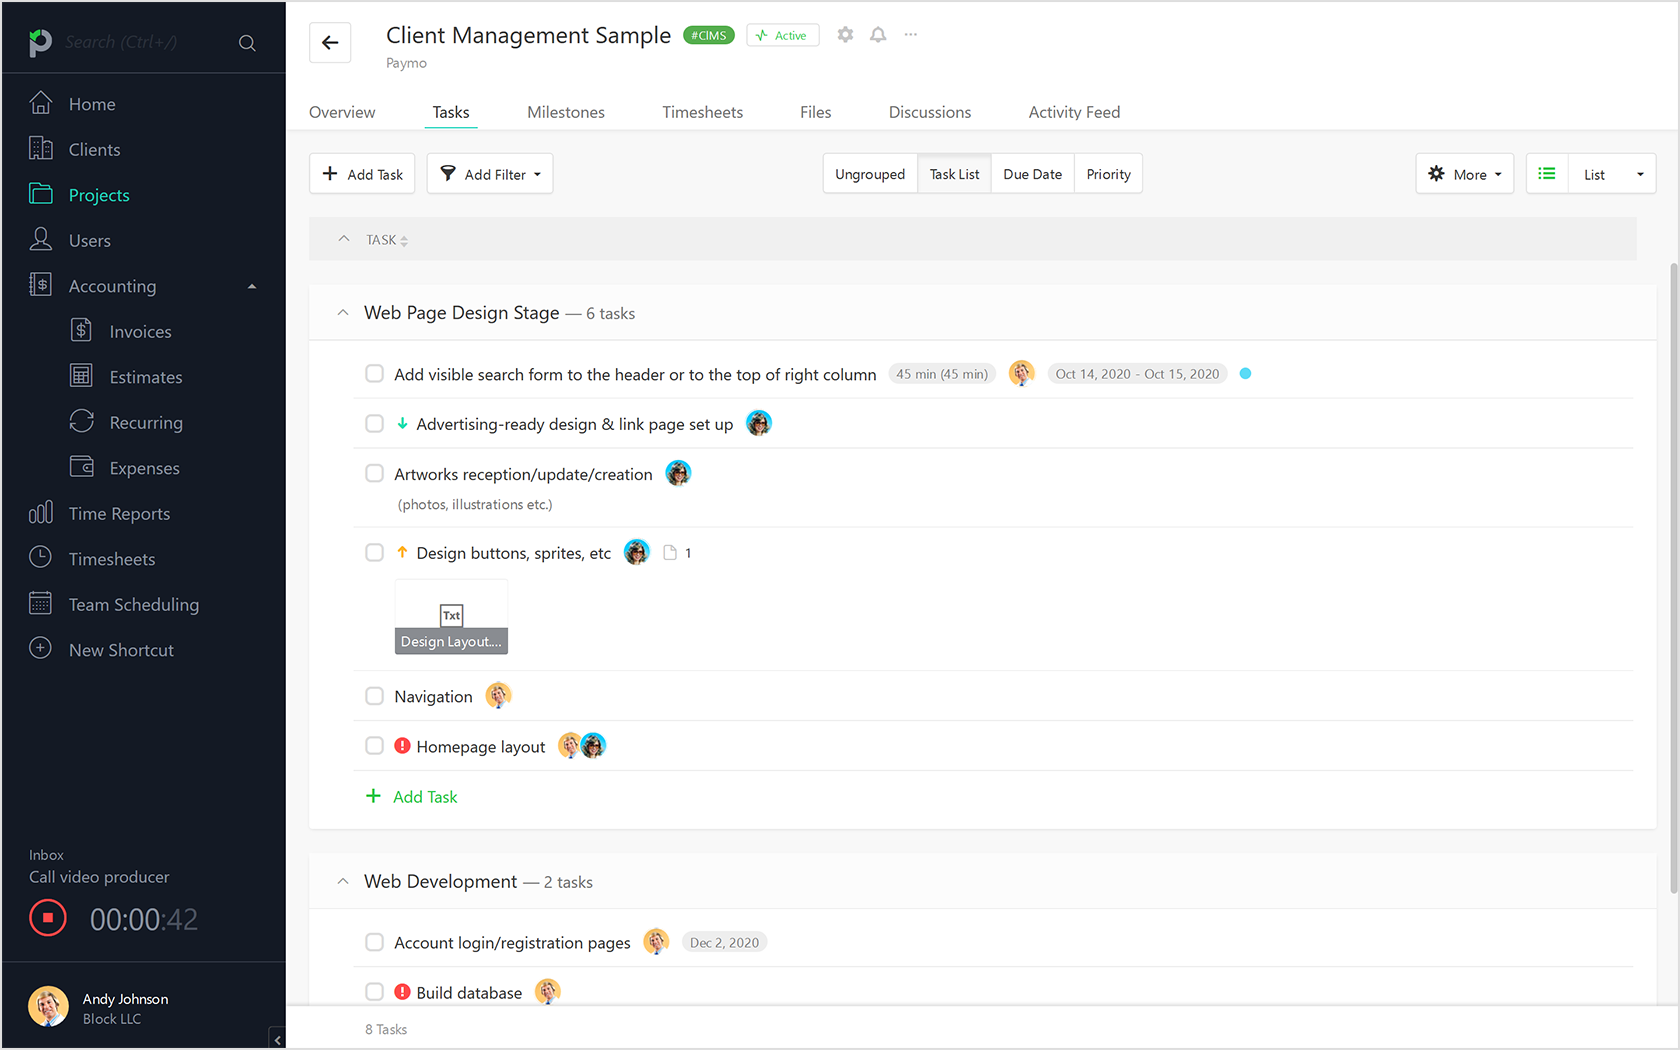Check the Advertising-ready design task

[374, 424]
